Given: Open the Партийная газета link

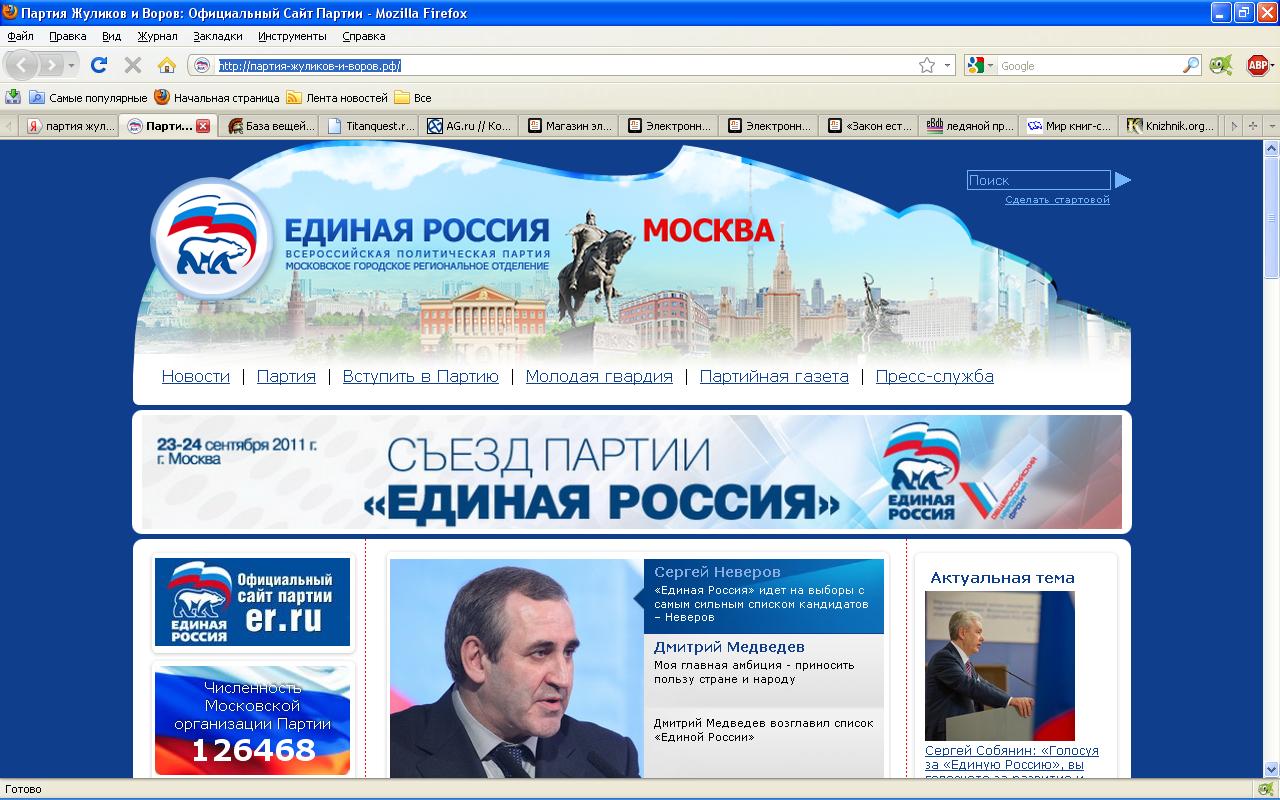Looking at the screenshot, I should 774,377.
